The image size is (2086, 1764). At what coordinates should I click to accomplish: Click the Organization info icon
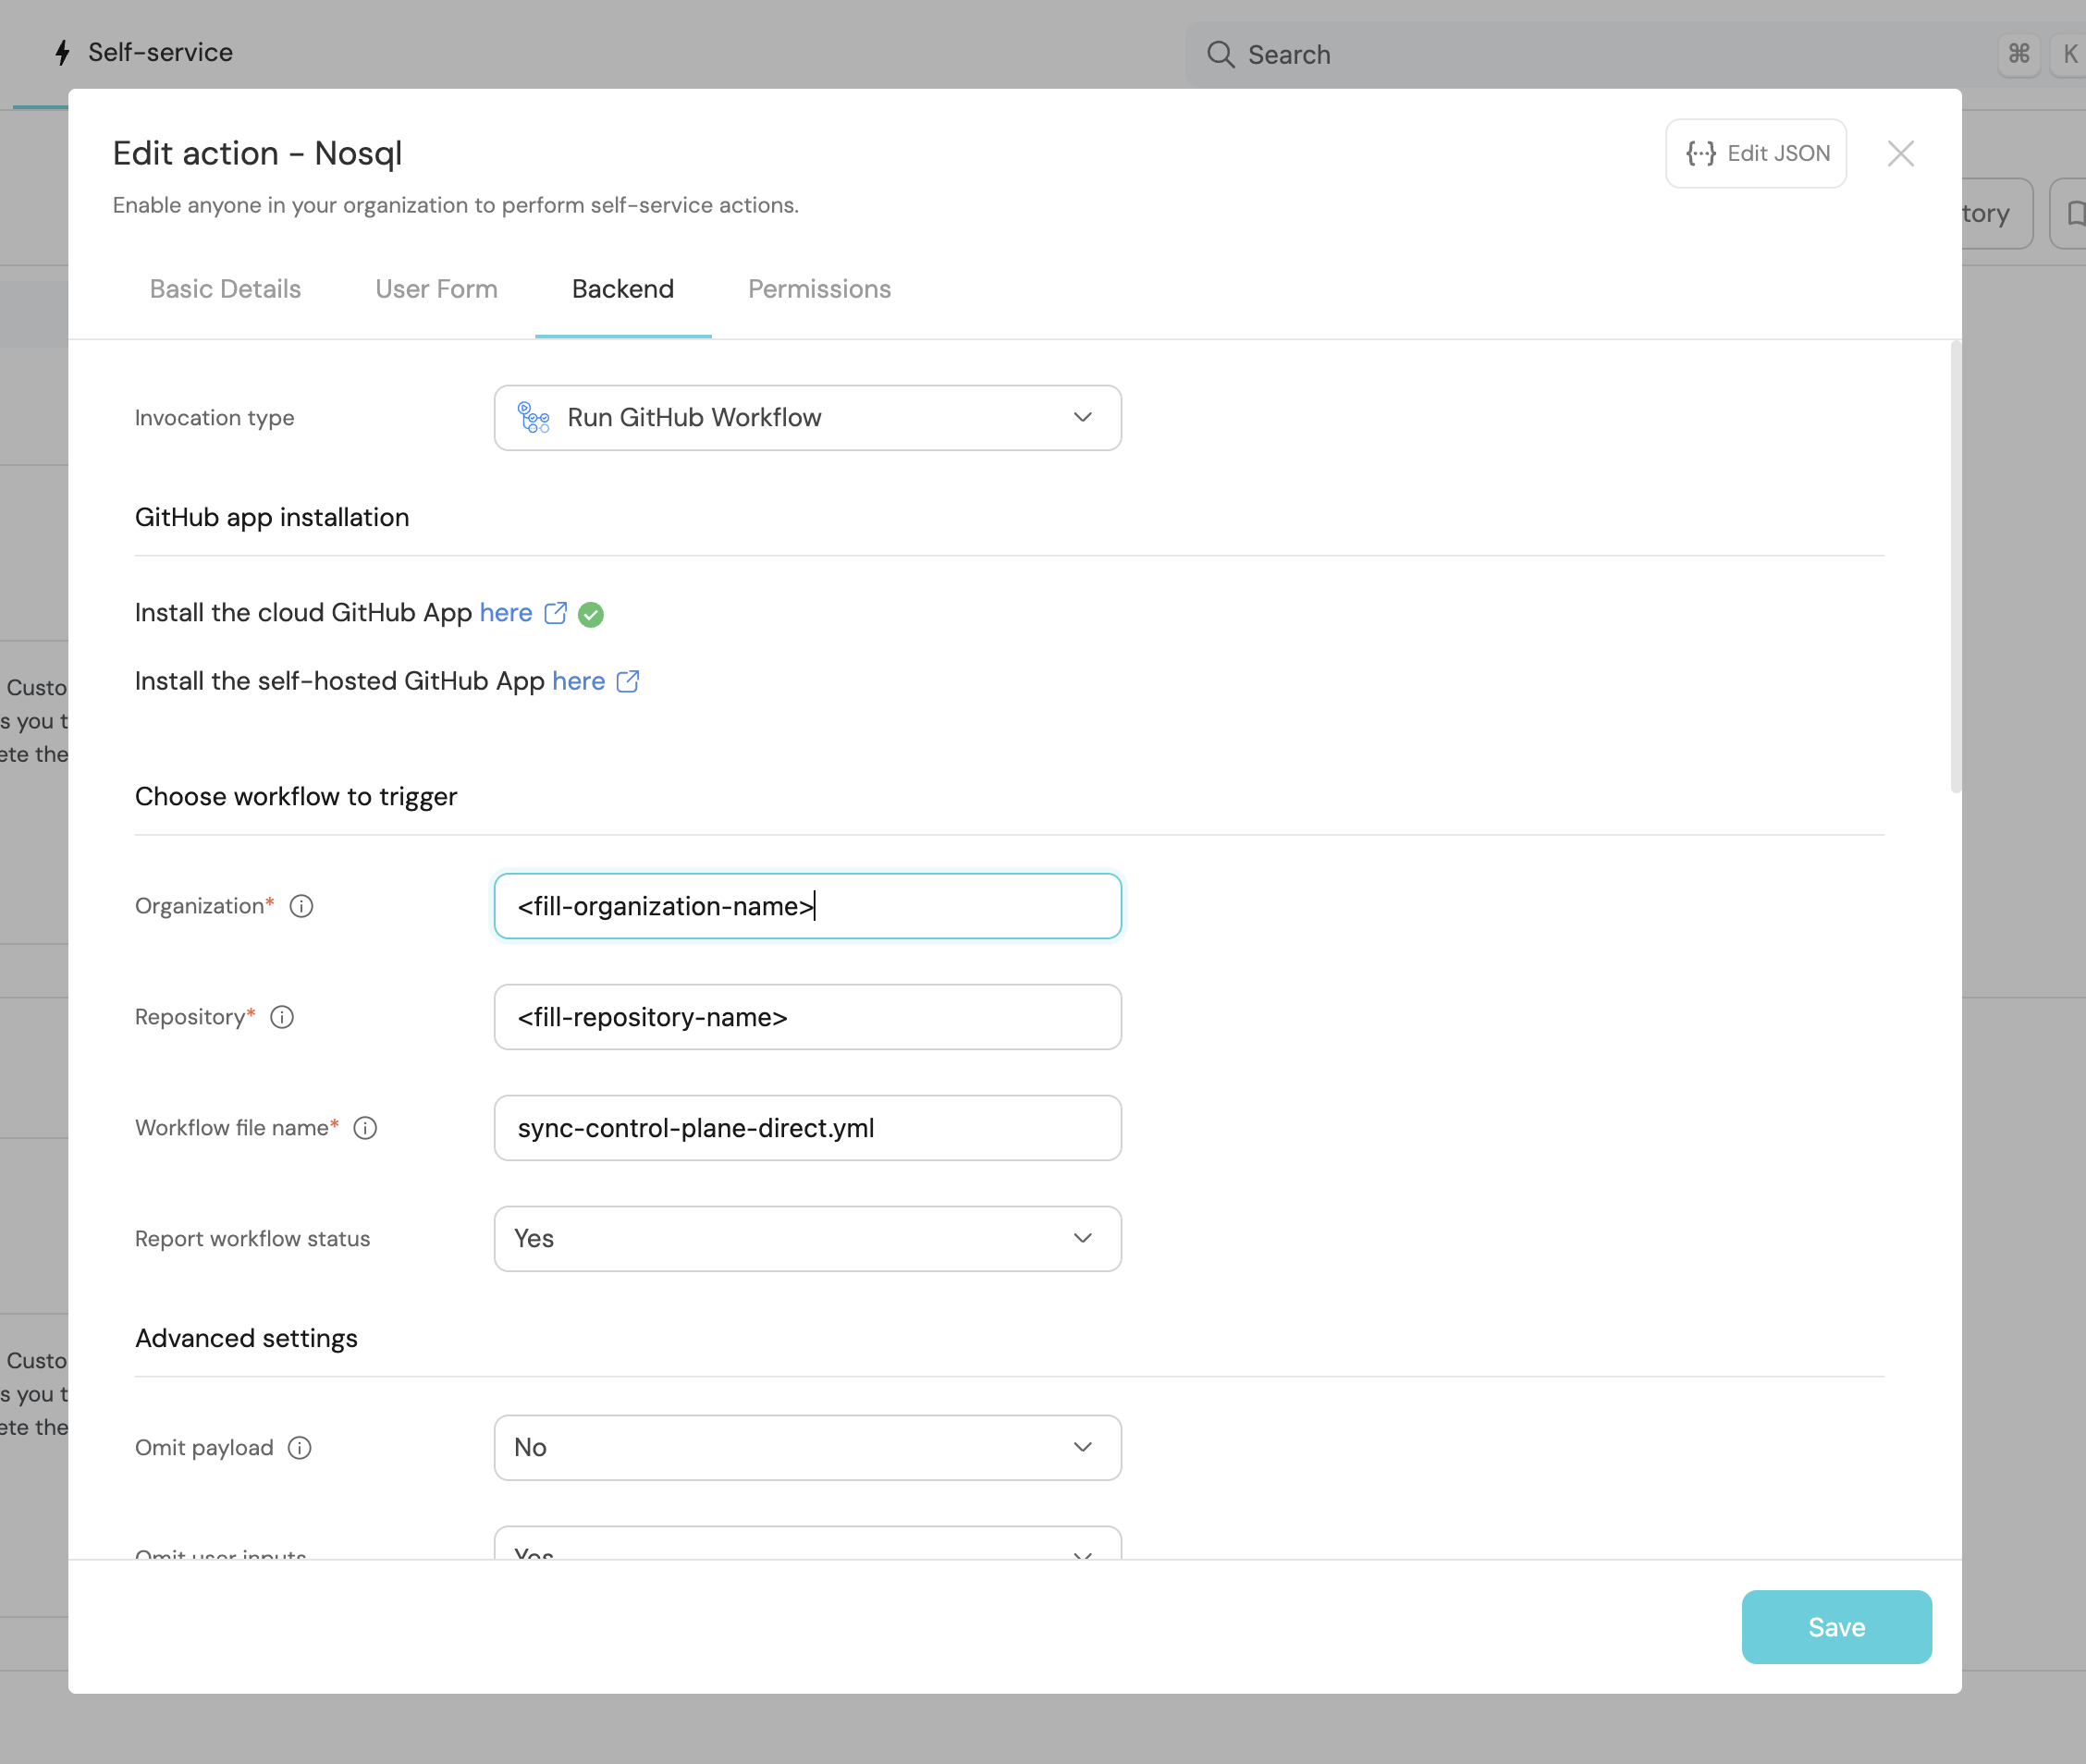[x=301, y=906]
